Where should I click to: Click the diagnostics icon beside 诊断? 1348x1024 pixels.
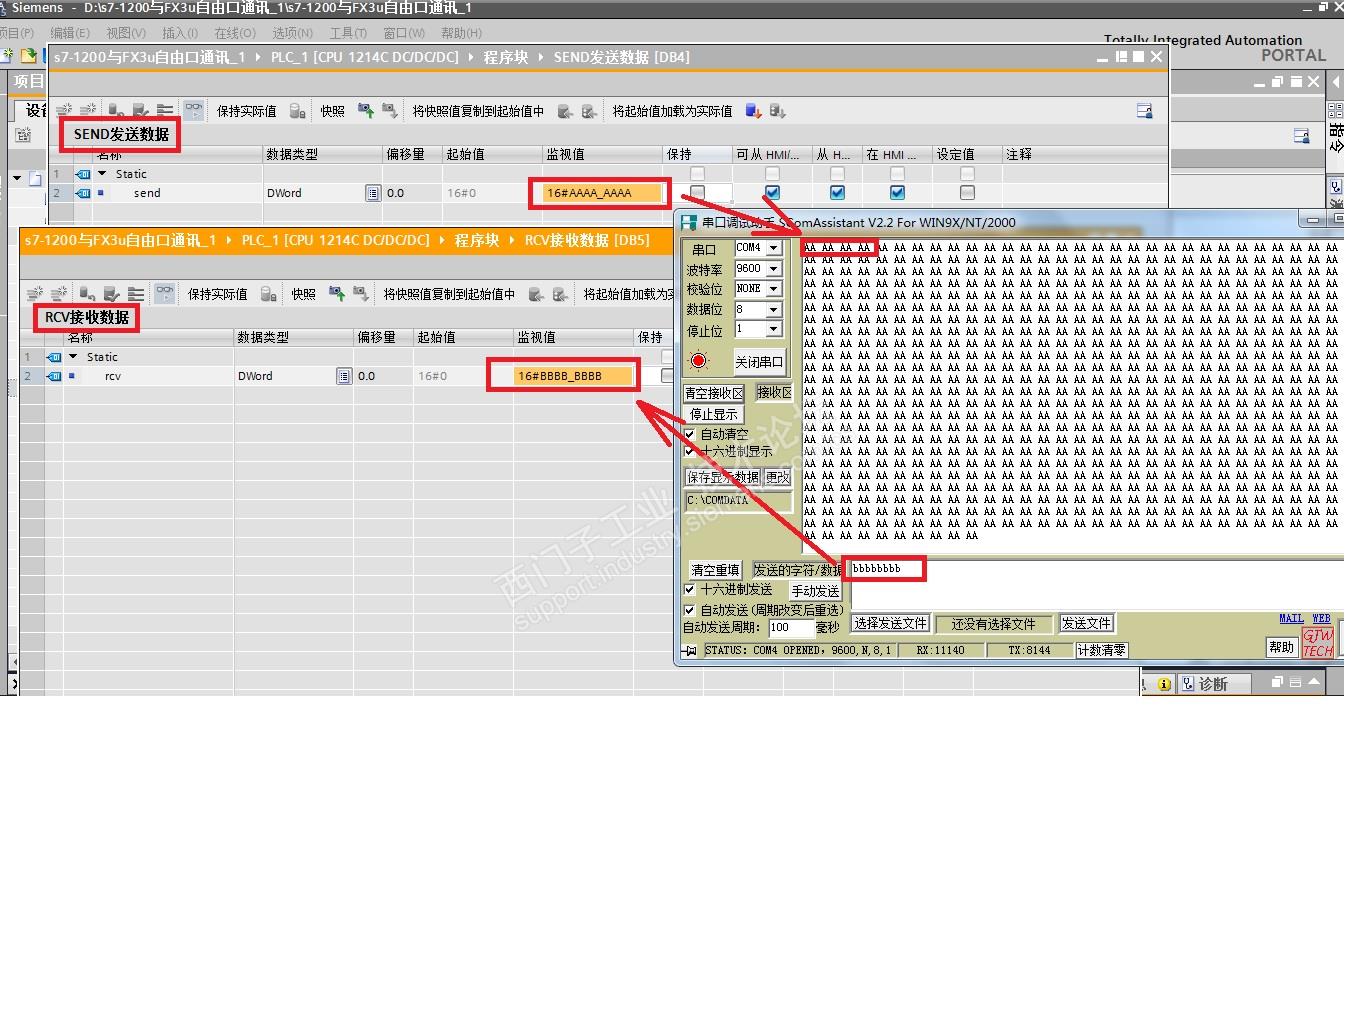[1187, 684]
